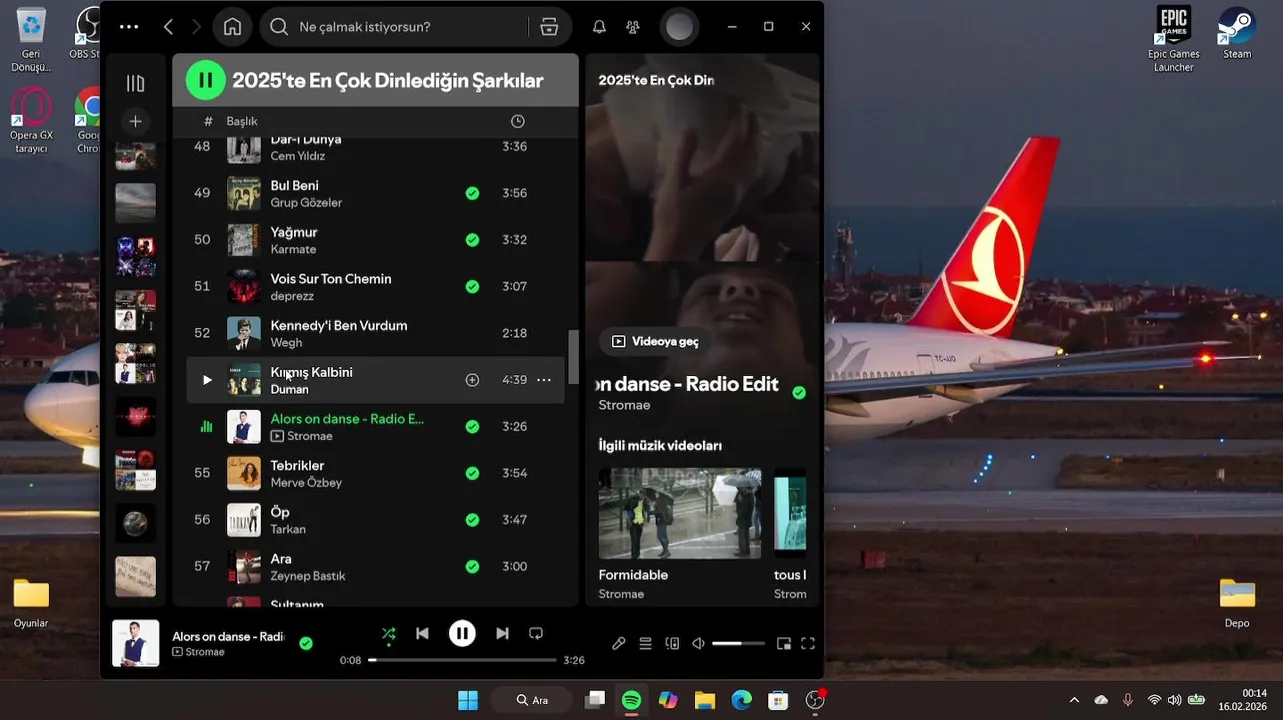Play the Kırmış Kalbini track
This screenshot has width=1283, height=720.
coord(207,380)
